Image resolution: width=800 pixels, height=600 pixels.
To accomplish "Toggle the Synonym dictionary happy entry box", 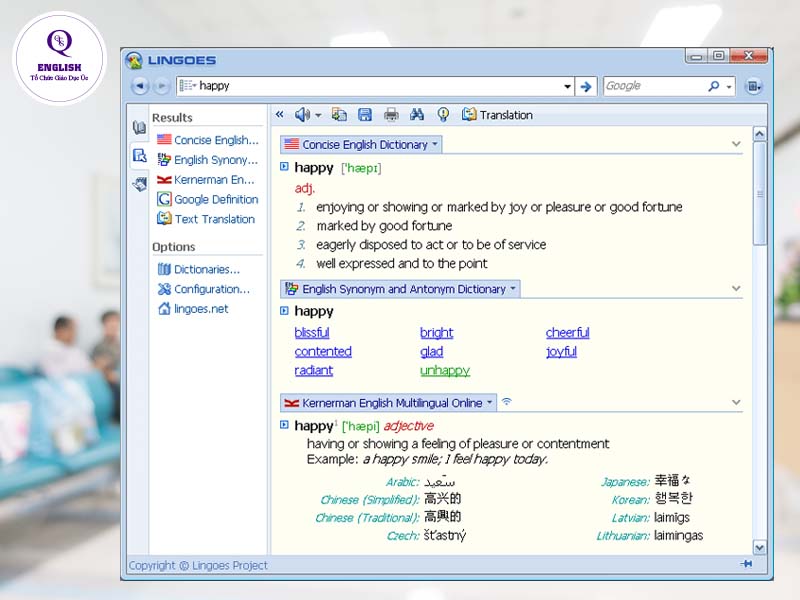I will (x=284, y=310).
